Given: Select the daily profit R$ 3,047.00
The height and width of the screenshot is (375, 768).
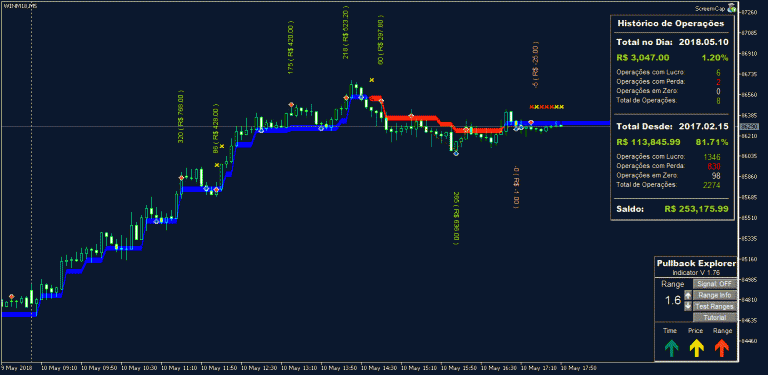Looking at the screenshot, I should tap(643, 57).
